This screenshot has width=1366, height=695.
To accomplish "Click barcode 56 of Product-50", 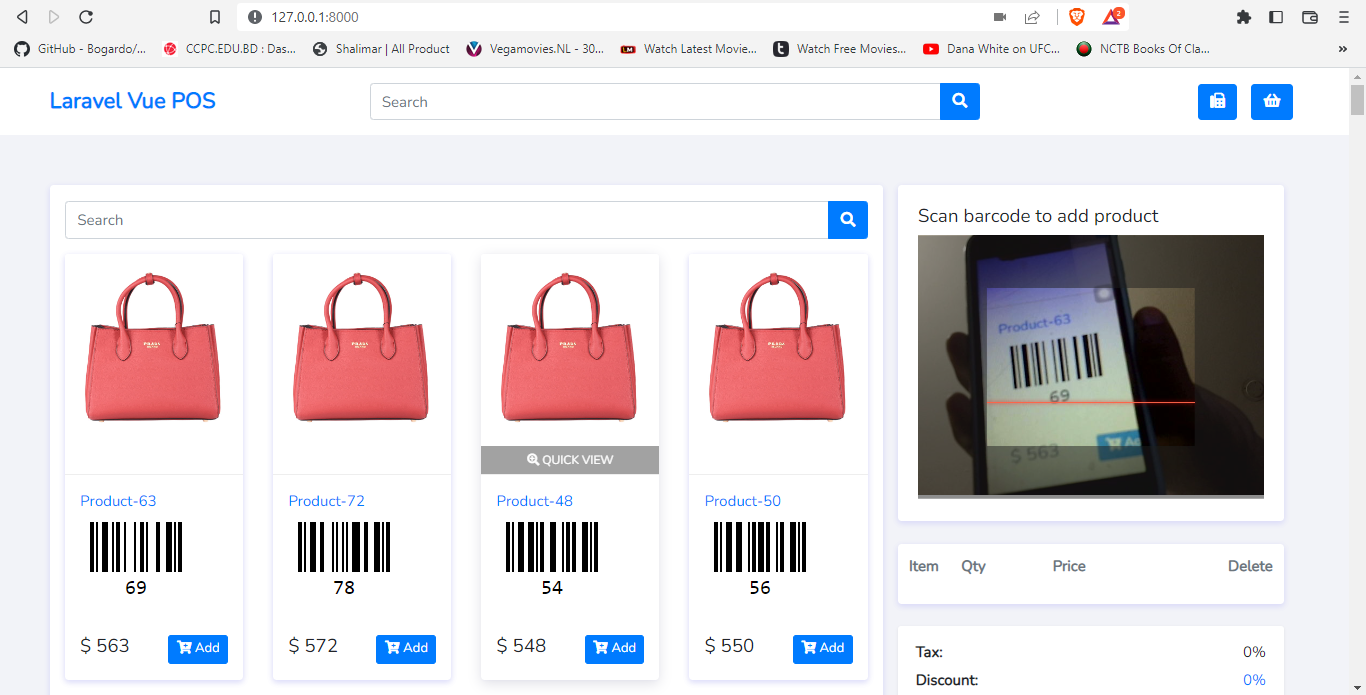I will click(x=760, y=558).
